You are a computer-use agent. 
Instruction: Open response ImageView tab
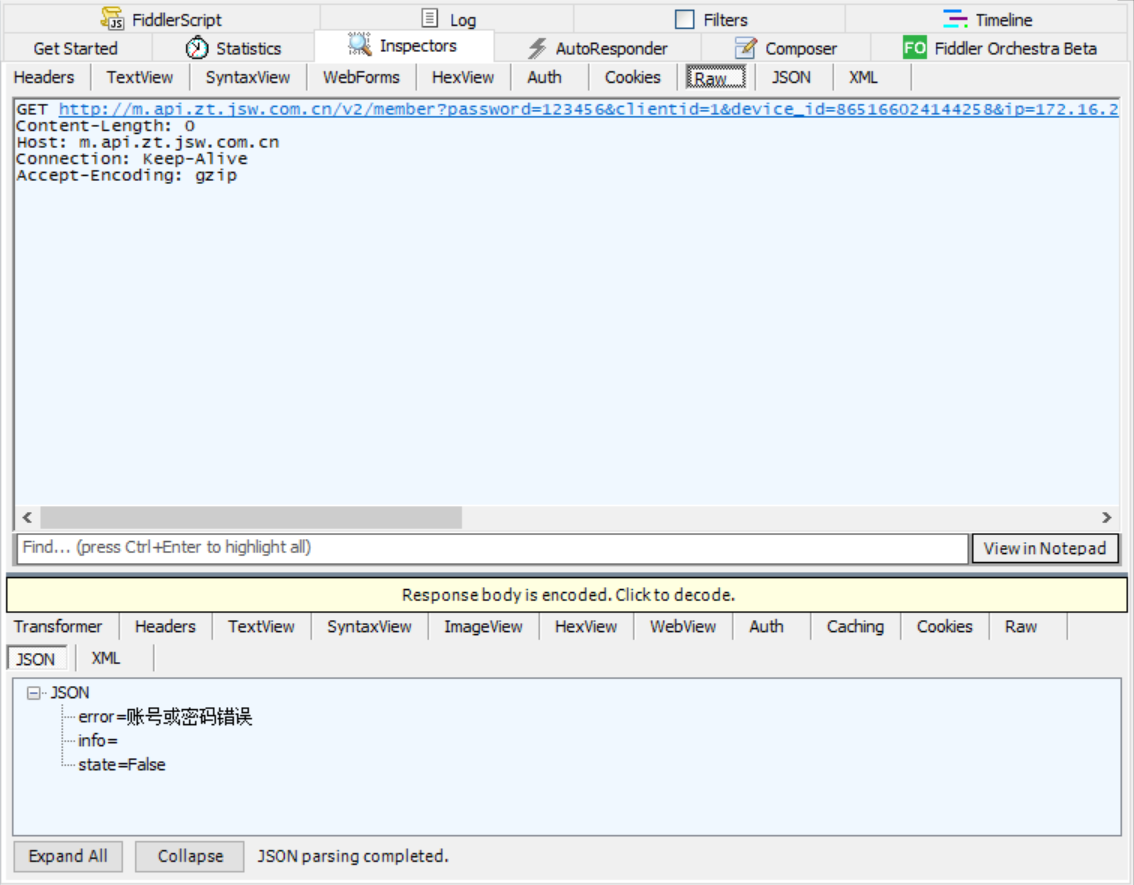pos(483,627)
